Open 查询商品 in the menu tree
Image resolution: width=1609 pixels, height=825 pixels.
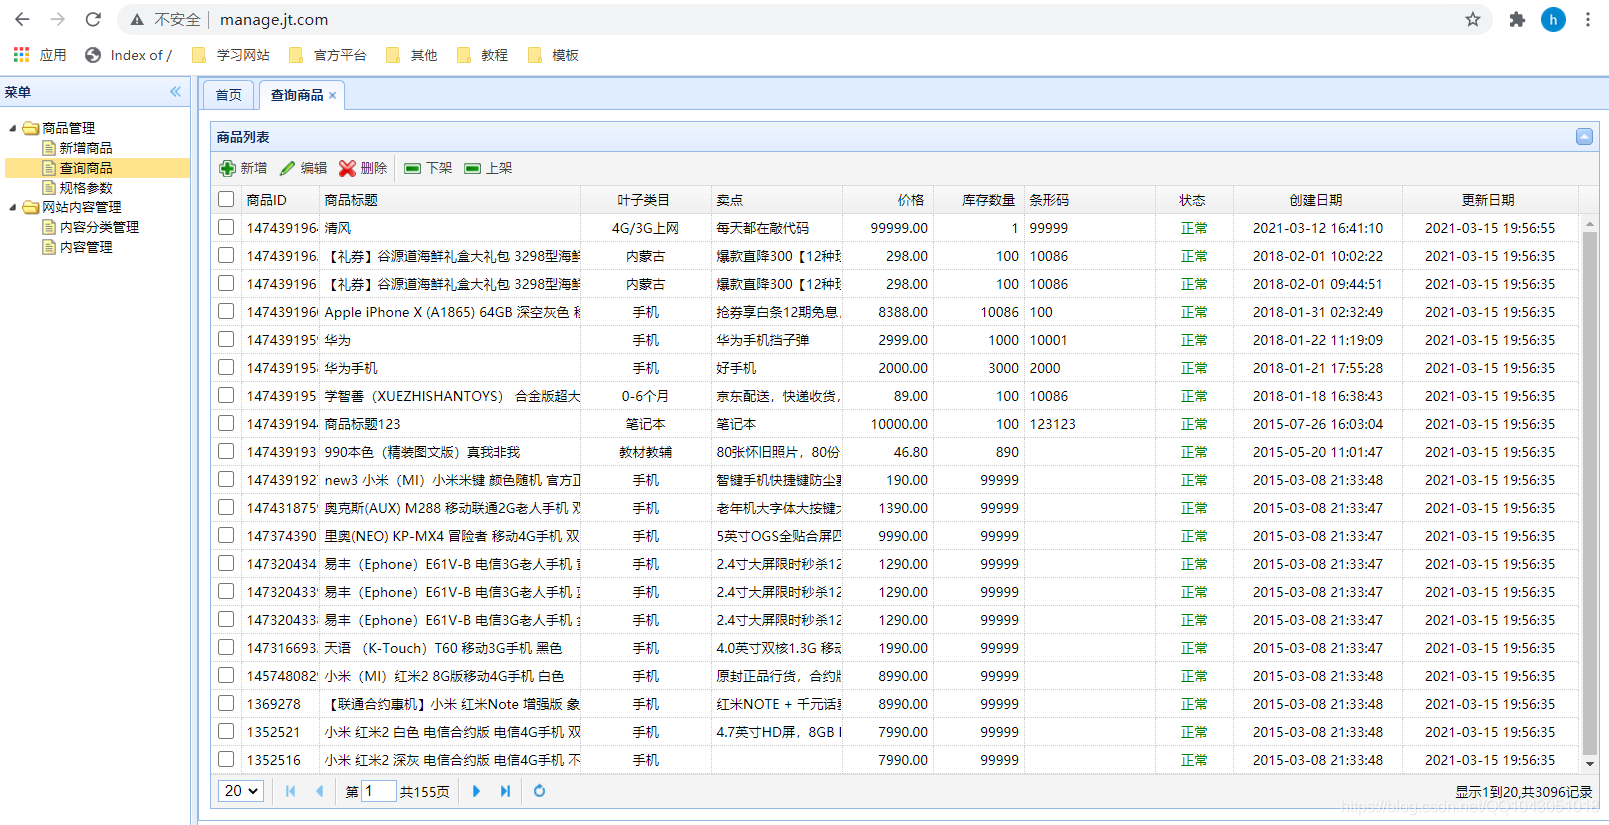86,168
